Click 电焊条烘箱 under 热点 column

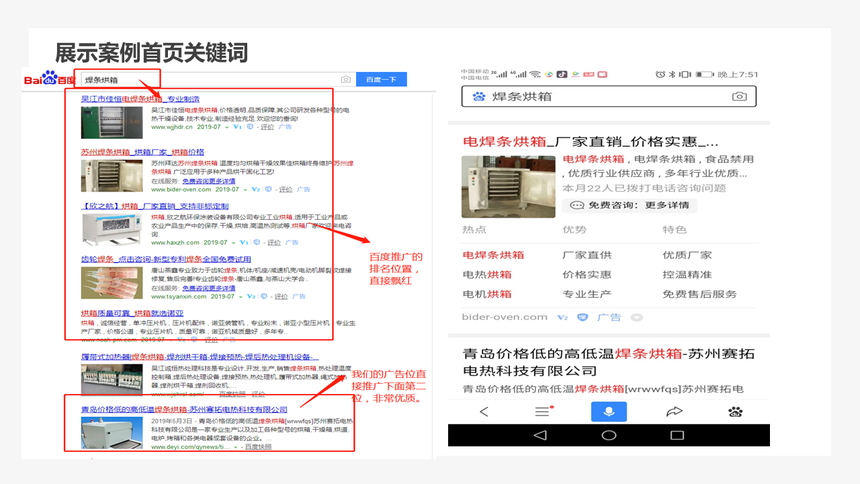(x=493, y=255)
